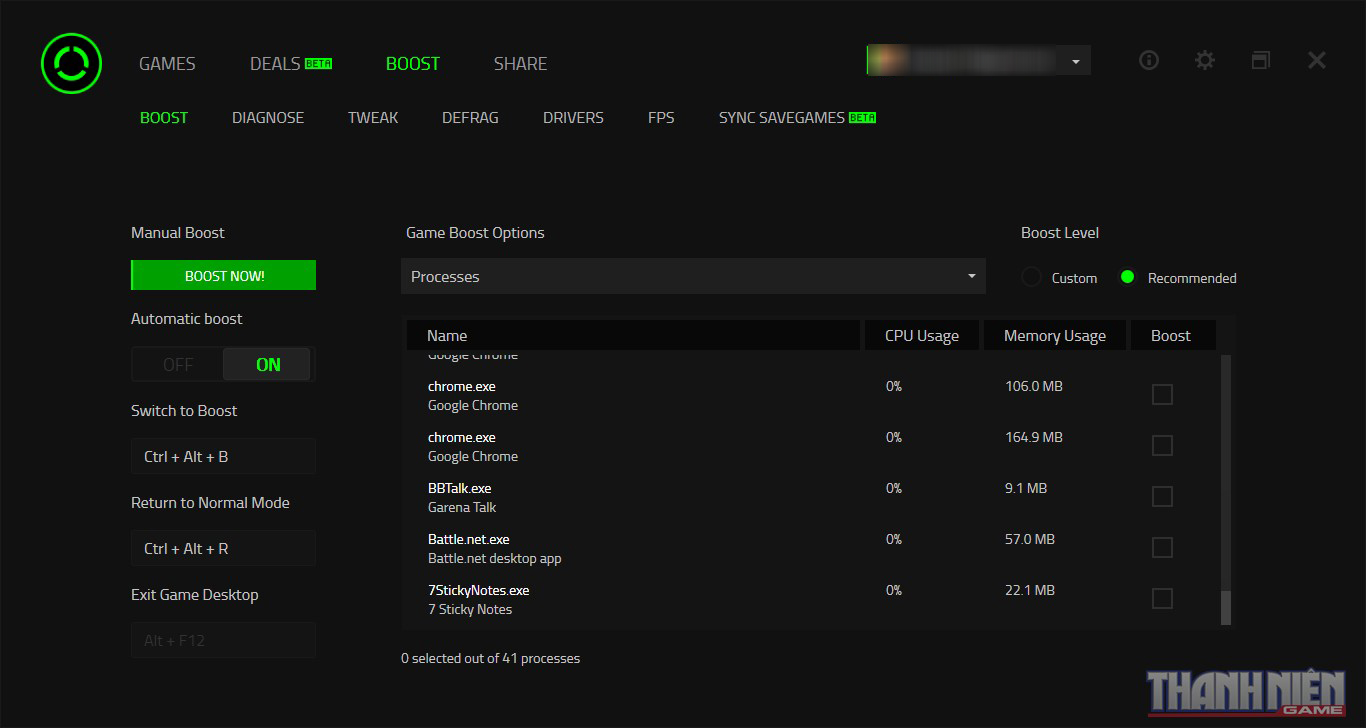Switch to the DRIVERS sub-tab

click(x=573, y=117)
